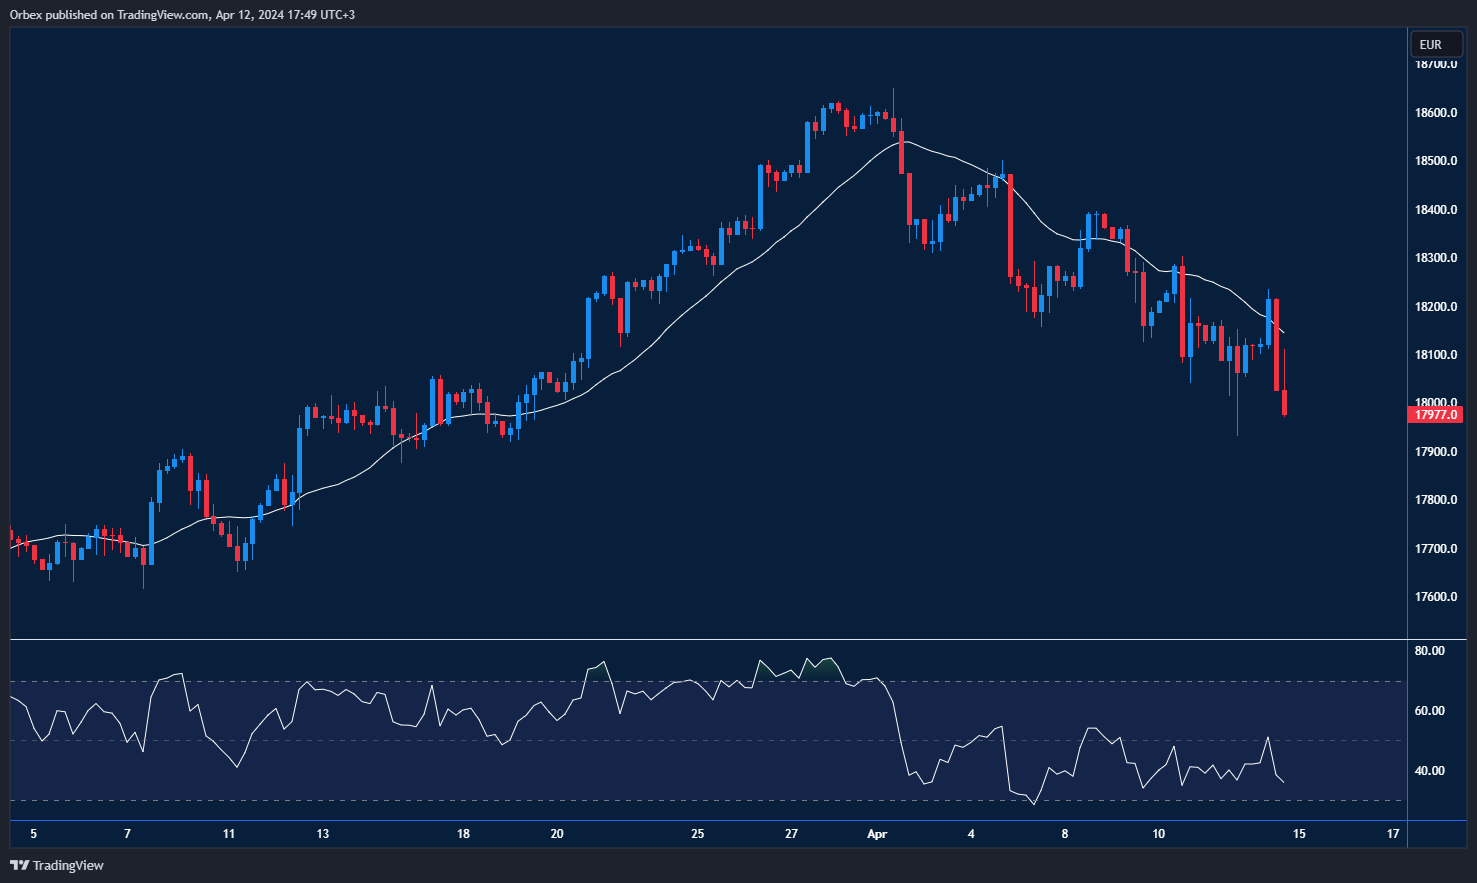The height and width of the screenshot is (883, 1477).
Task: Select date 10 on the time axis
Action: click(x=1158, y=834)
